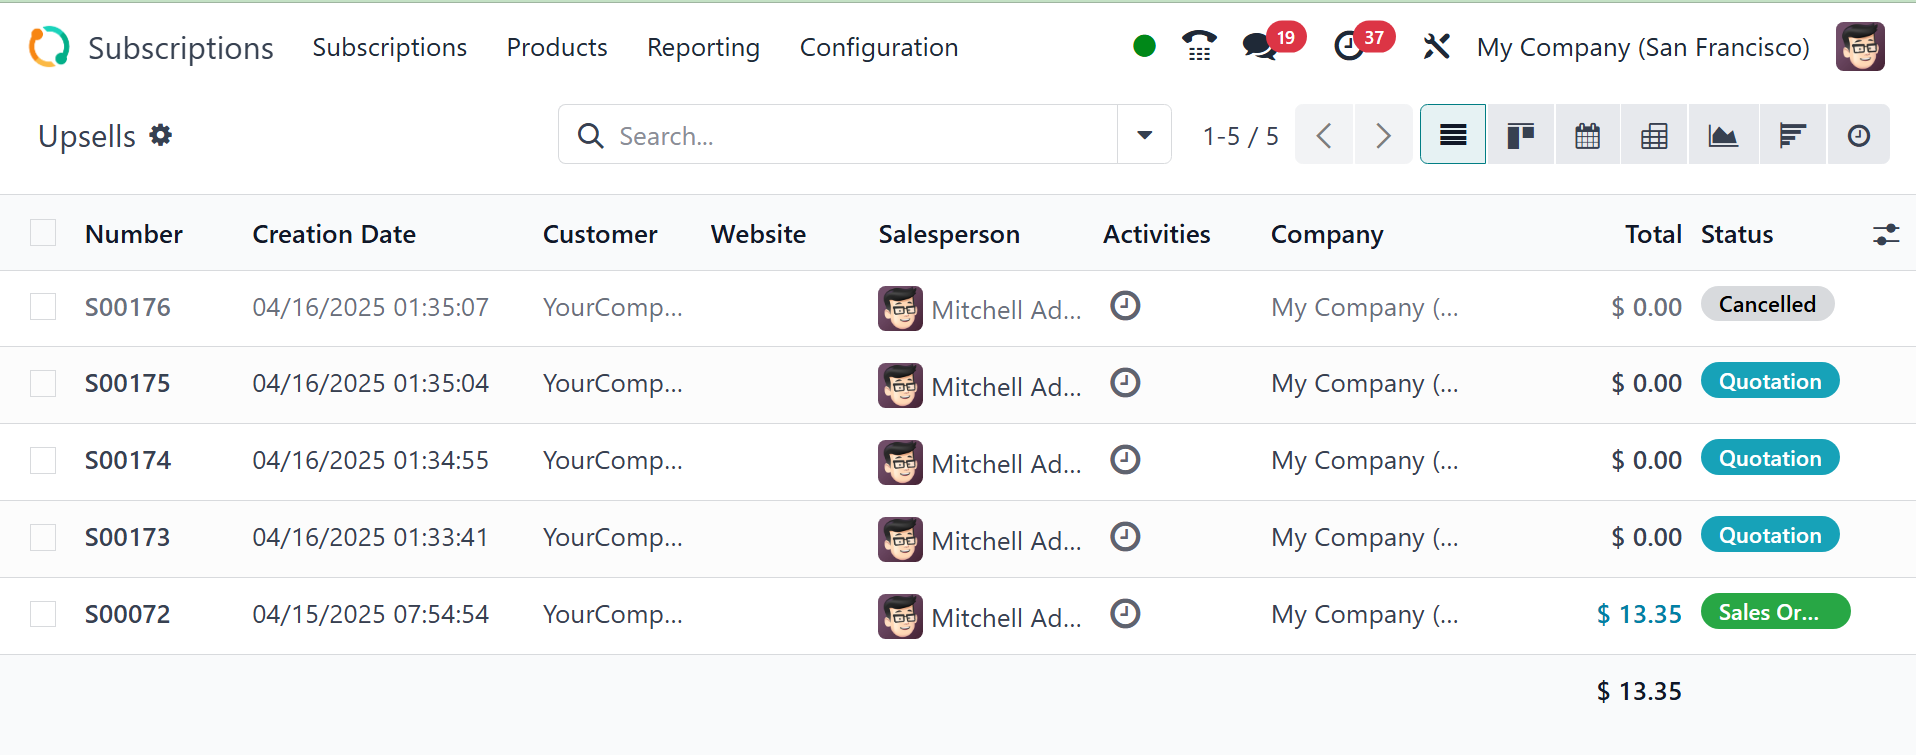Open order S00175 record
1916x755 pixels.
[128, 384]
